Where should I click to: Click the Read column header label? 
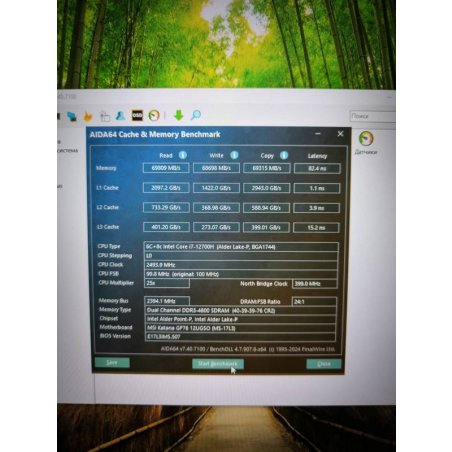pos(166,155)
